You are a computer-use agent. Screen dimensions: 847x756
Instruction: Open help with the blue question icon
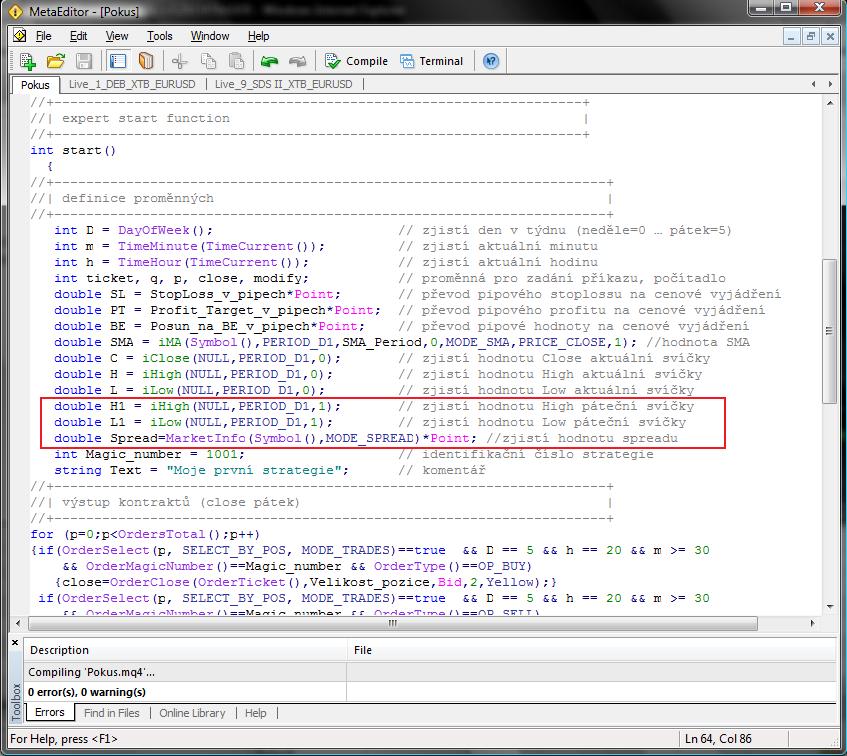(x=490, y=61)
